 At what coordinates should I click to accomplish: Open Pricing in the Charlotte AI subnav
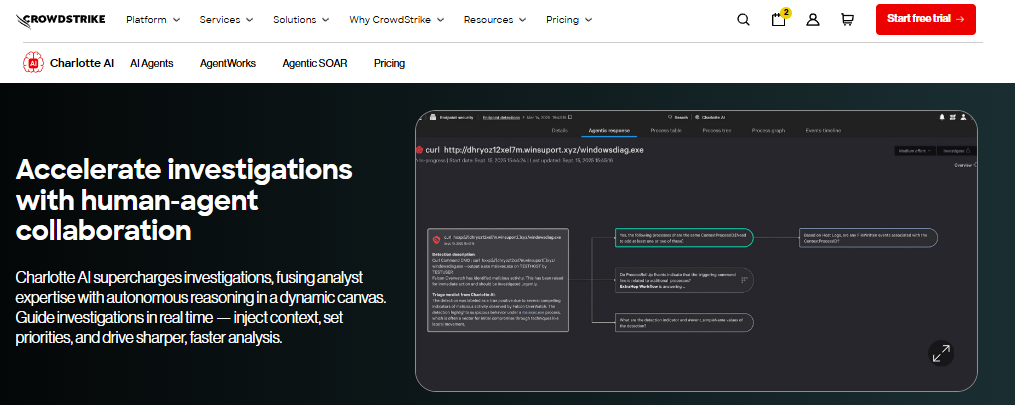coord(389,63)
